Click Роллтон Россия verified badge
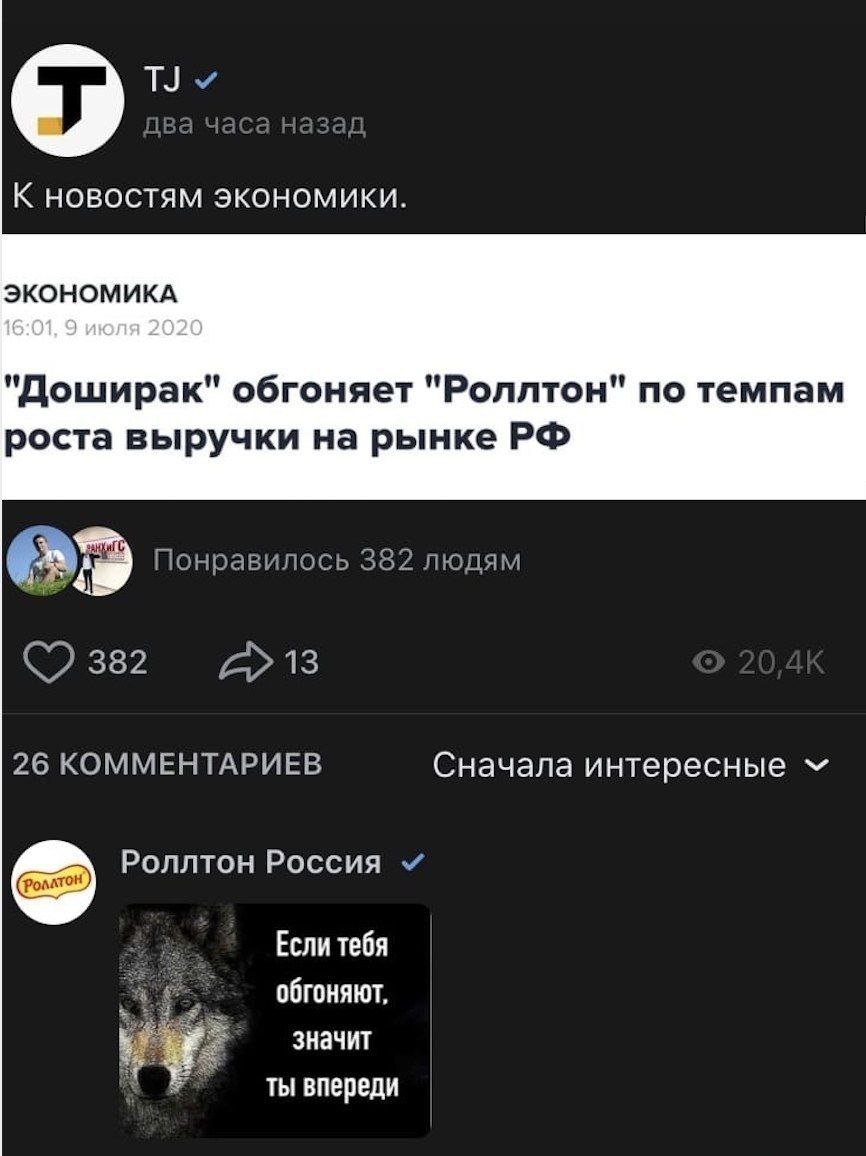 pos(413,861)
